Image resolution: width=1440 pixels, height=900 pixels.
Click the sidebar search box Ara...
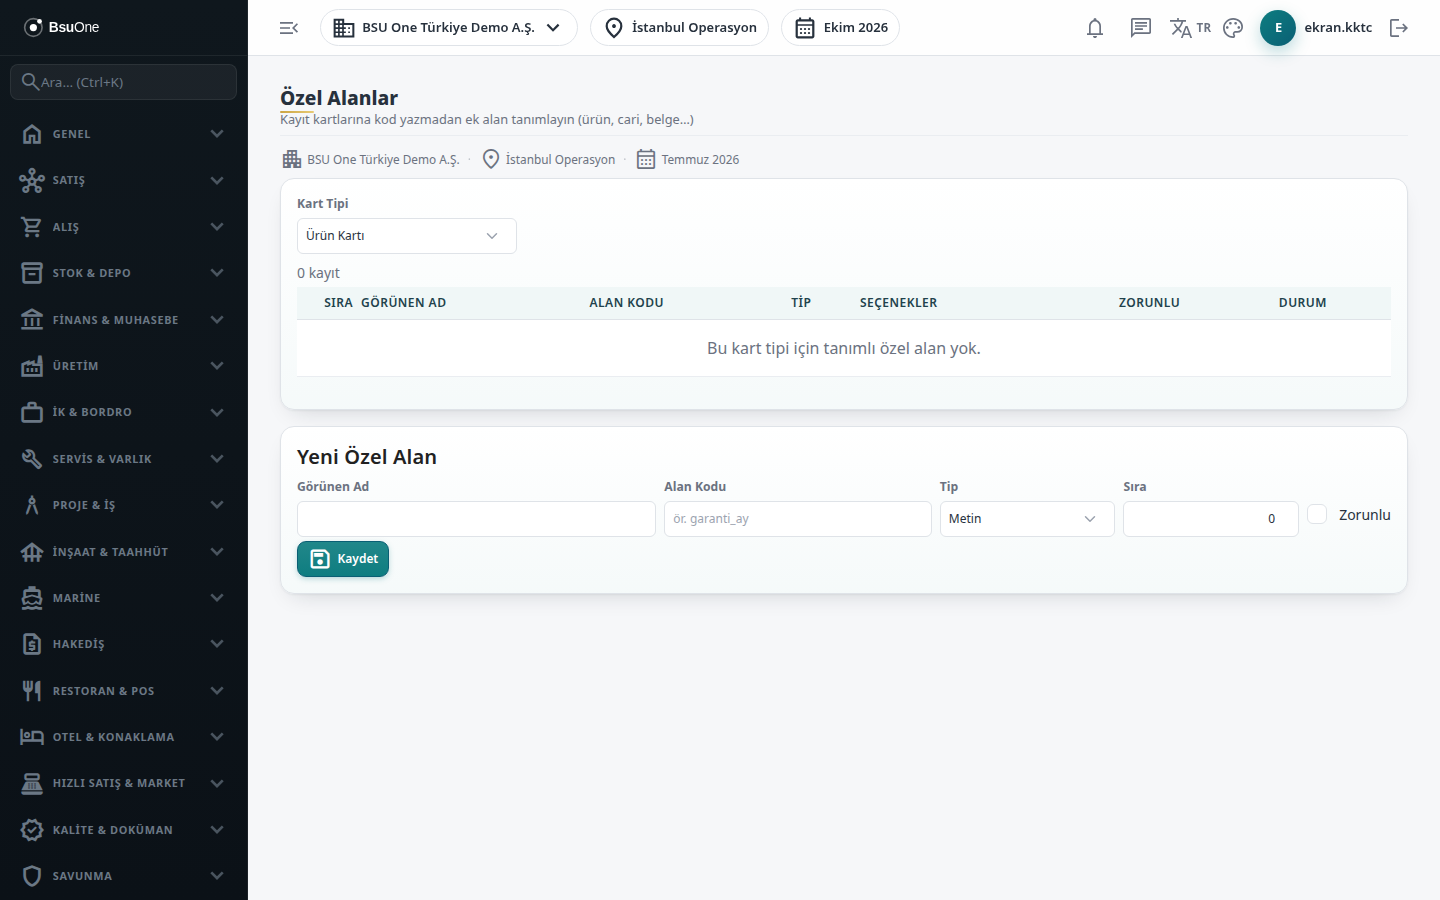(124, 82)
